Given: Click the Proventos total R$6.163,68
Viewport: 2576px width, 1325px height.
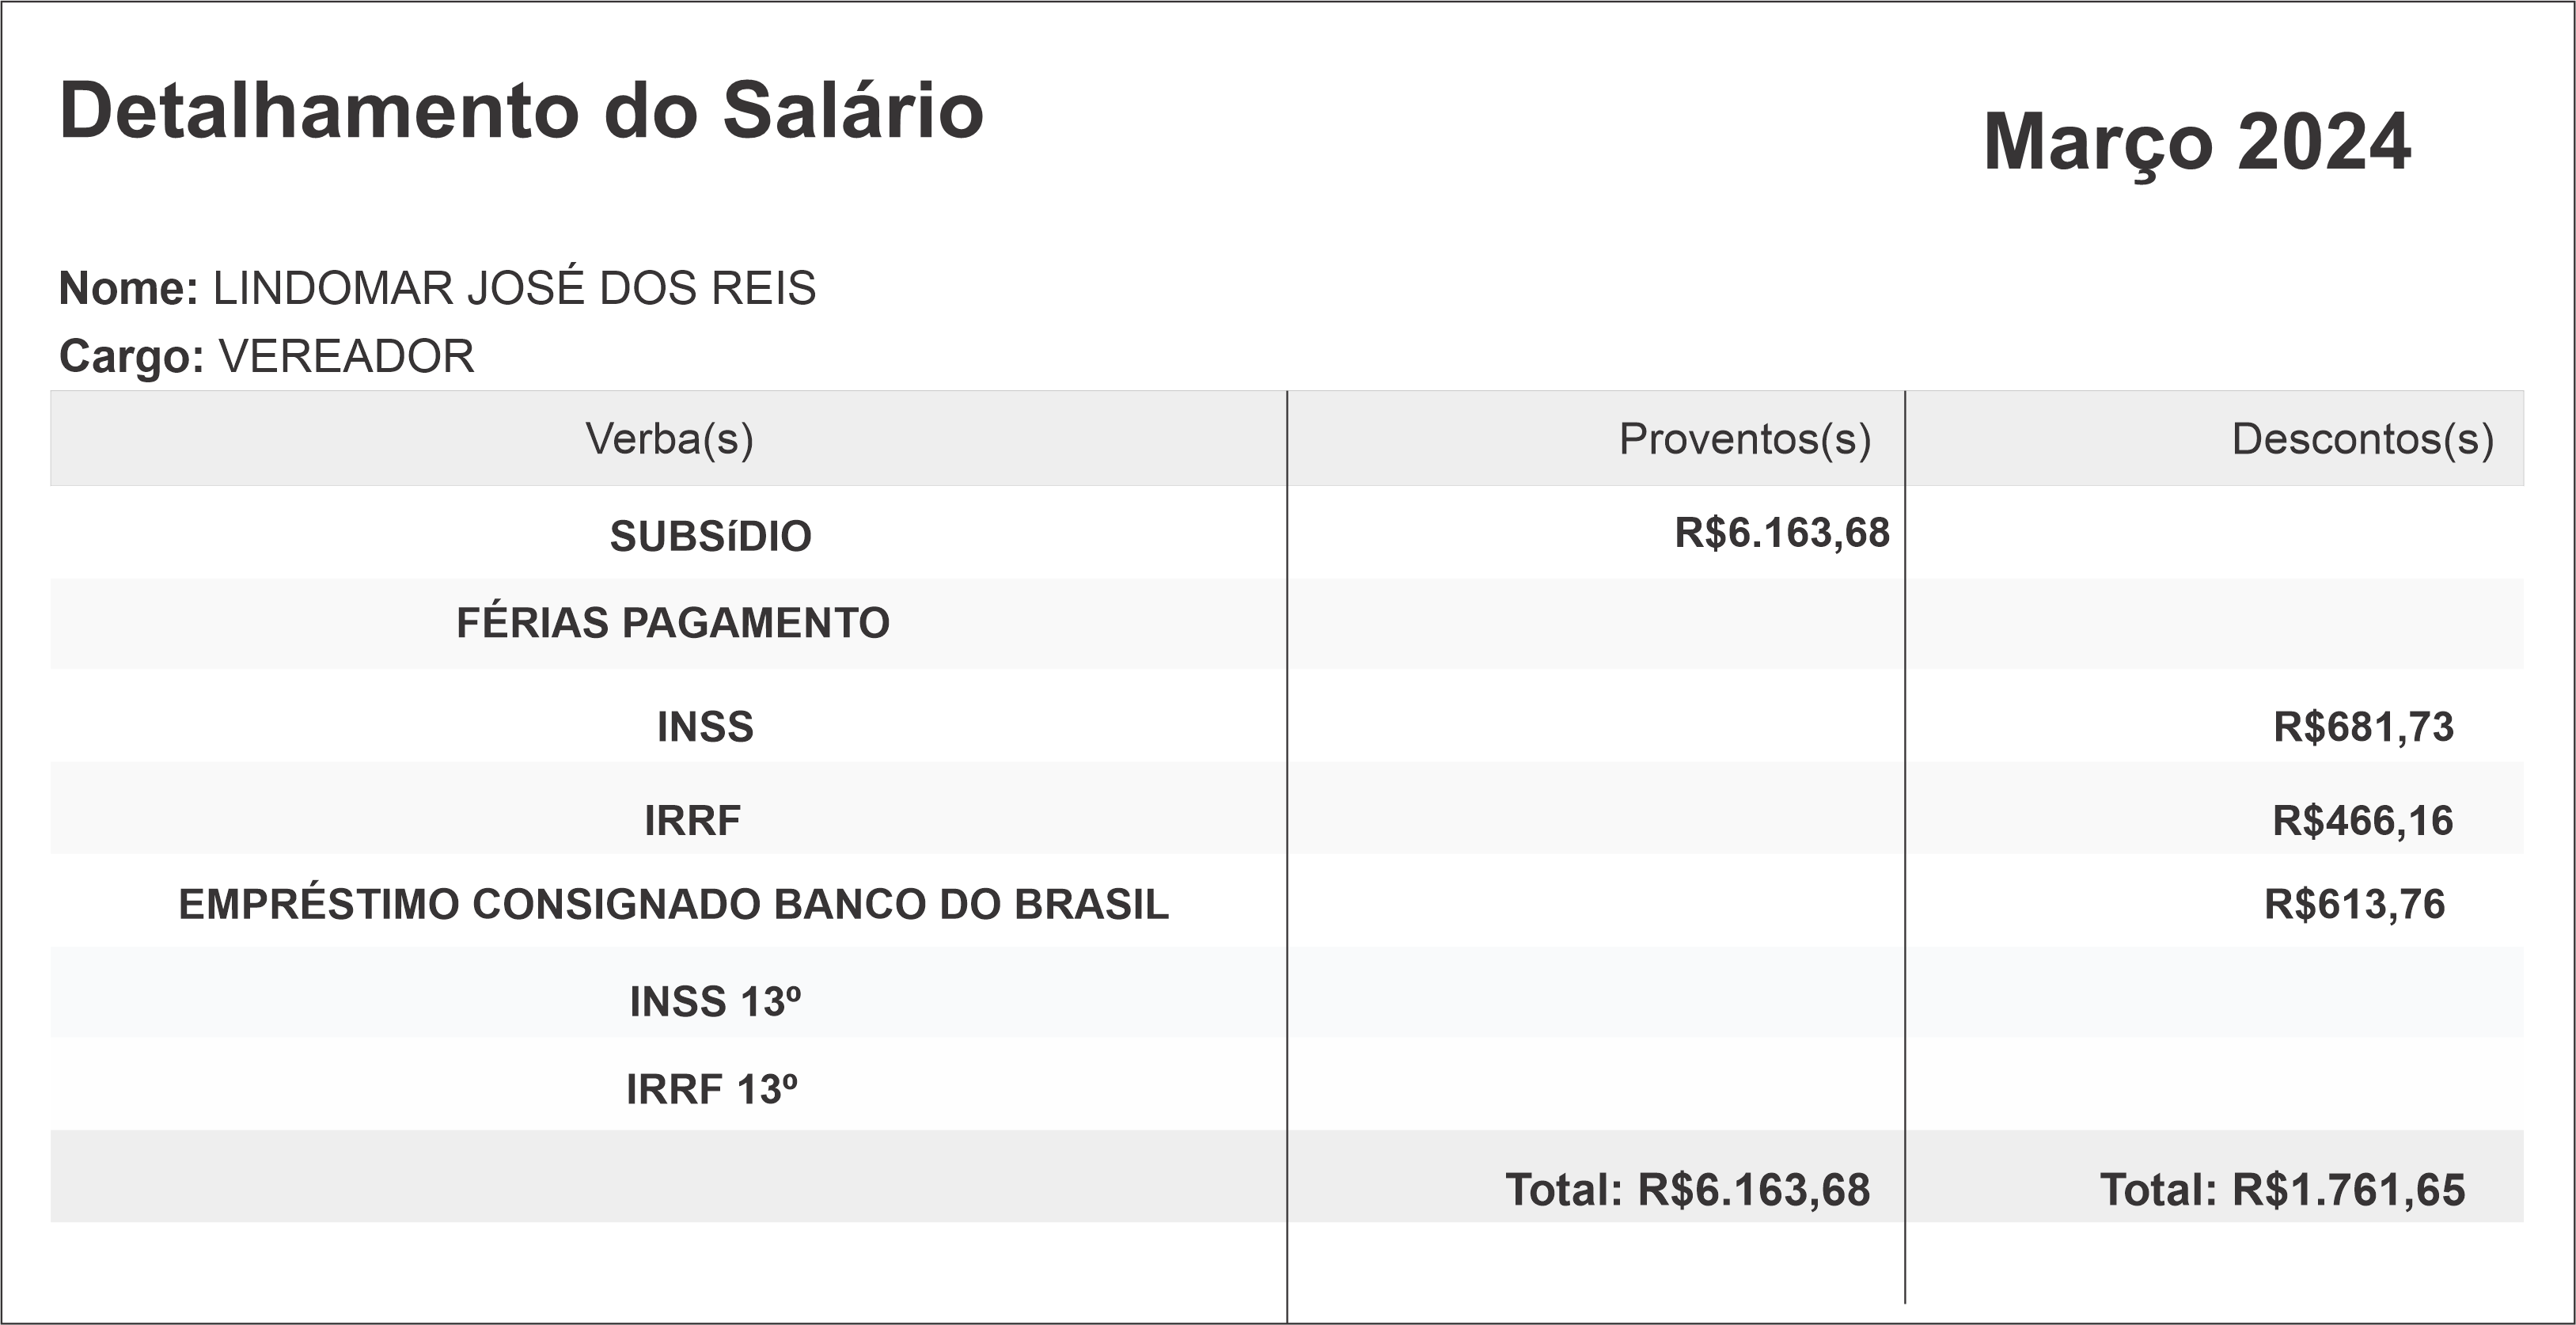Looking at the screenshot, I should (x=1687, y=1190).
